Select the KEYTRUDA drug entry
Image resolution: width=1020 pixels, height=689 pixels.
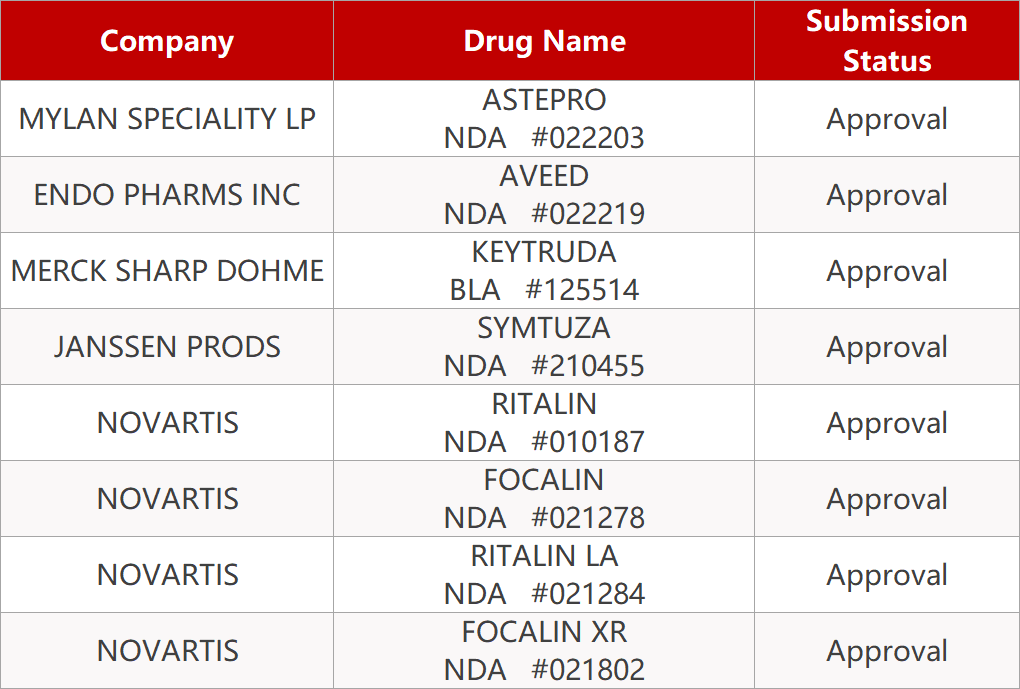[544, 253]
